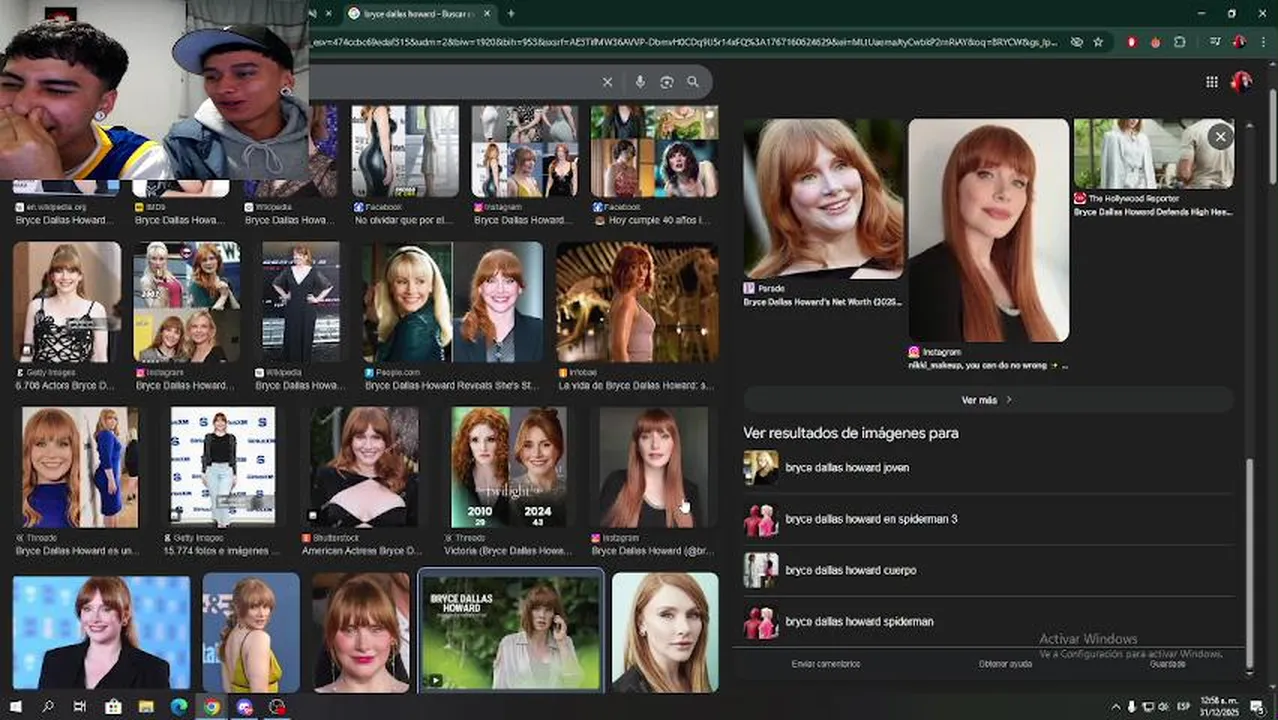Close the 'bryce dallas howard - Buscar' tab
Image resolution: width=1278 pixels, height=720 pixels.
click(486, 13)
